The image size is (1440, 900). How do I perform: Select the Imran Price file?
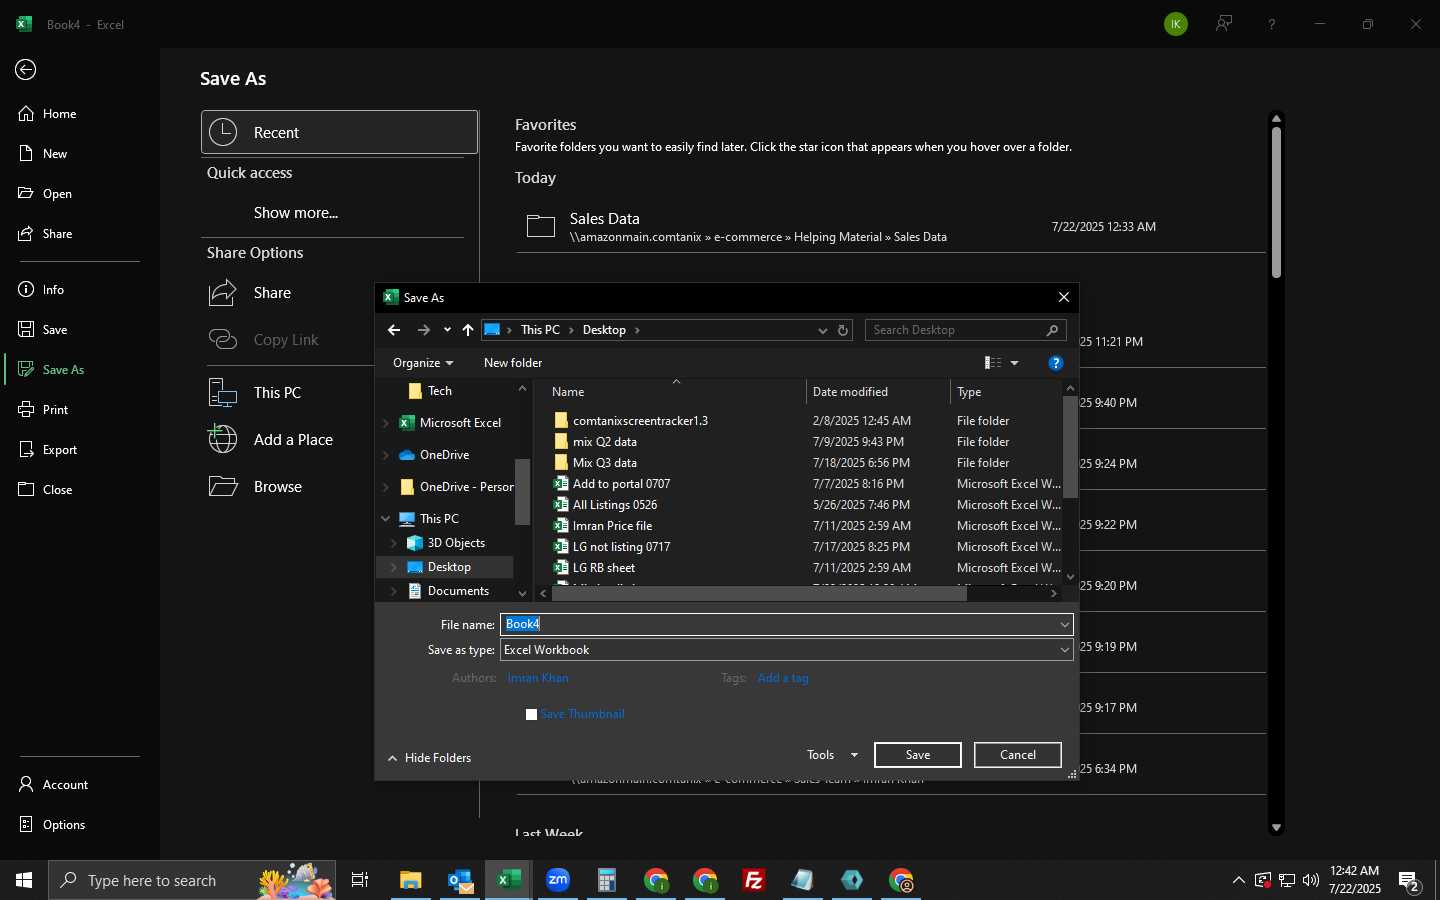coord(612,526)
